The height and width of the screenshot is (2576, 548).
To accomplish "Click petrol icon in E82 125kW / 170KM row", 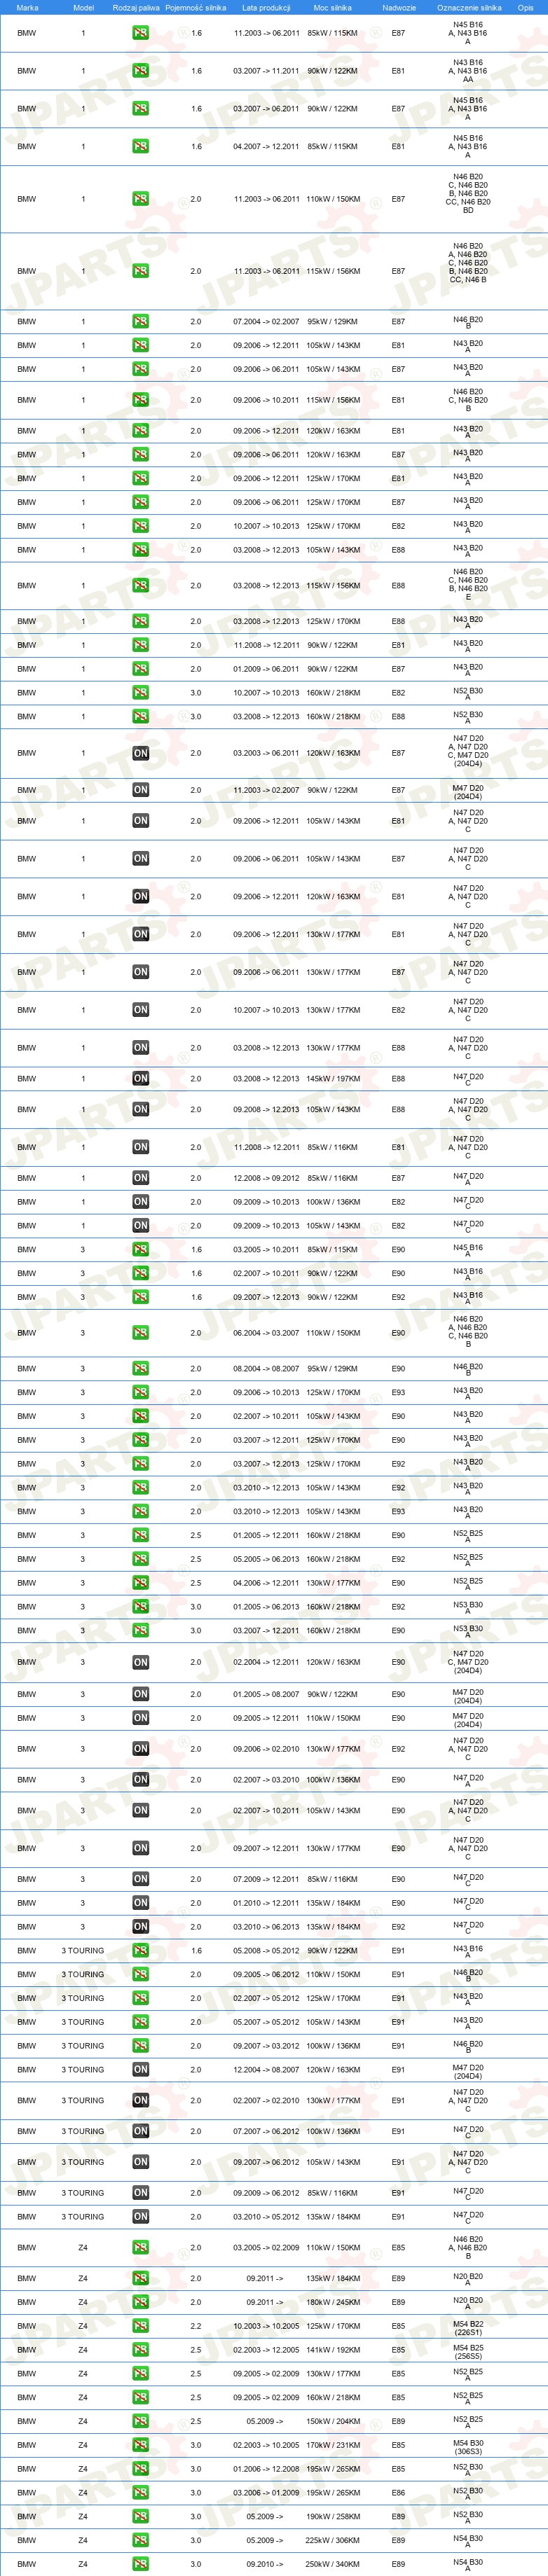I will click(140, 526).
